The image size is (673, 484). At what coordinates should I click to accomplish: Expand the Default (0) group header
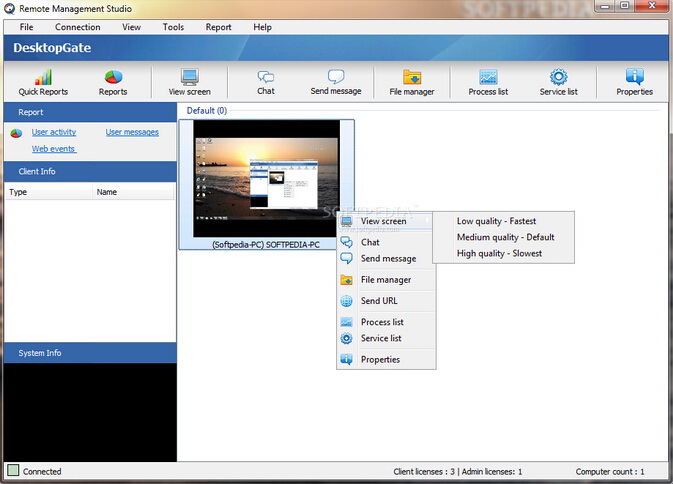206,111
